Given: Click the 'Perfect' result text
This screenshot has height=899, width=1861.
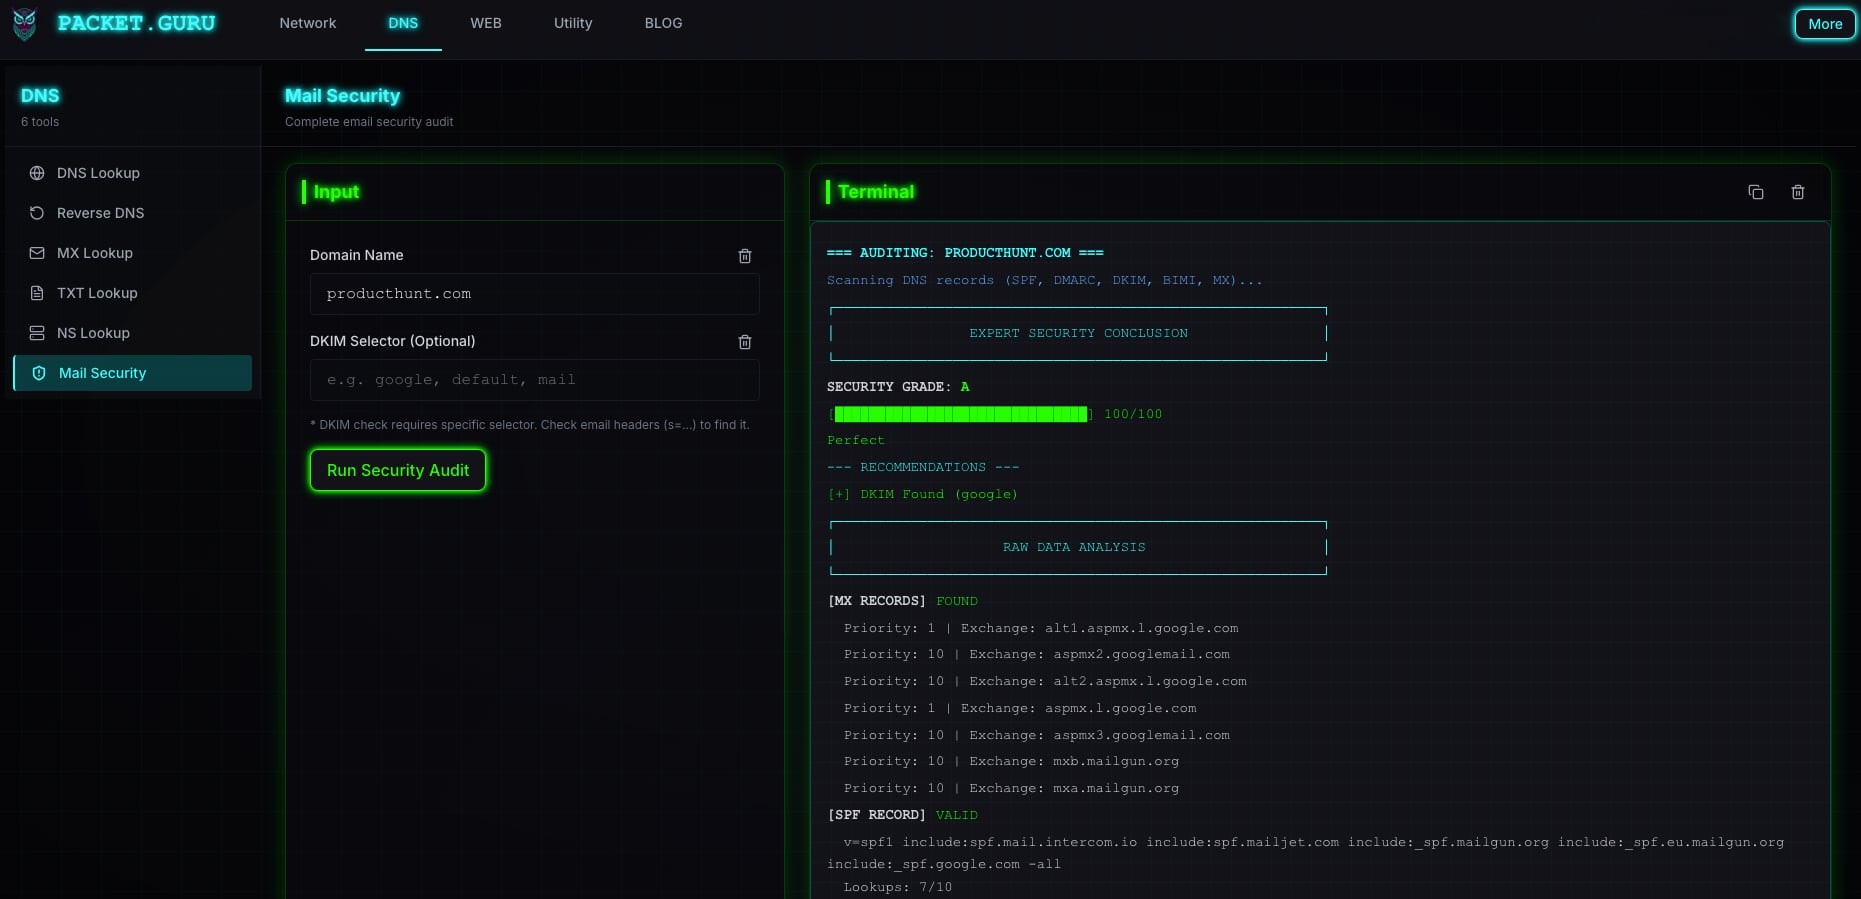Looking at the screenshot, I should pyautogui.click(x=856, y=440).
